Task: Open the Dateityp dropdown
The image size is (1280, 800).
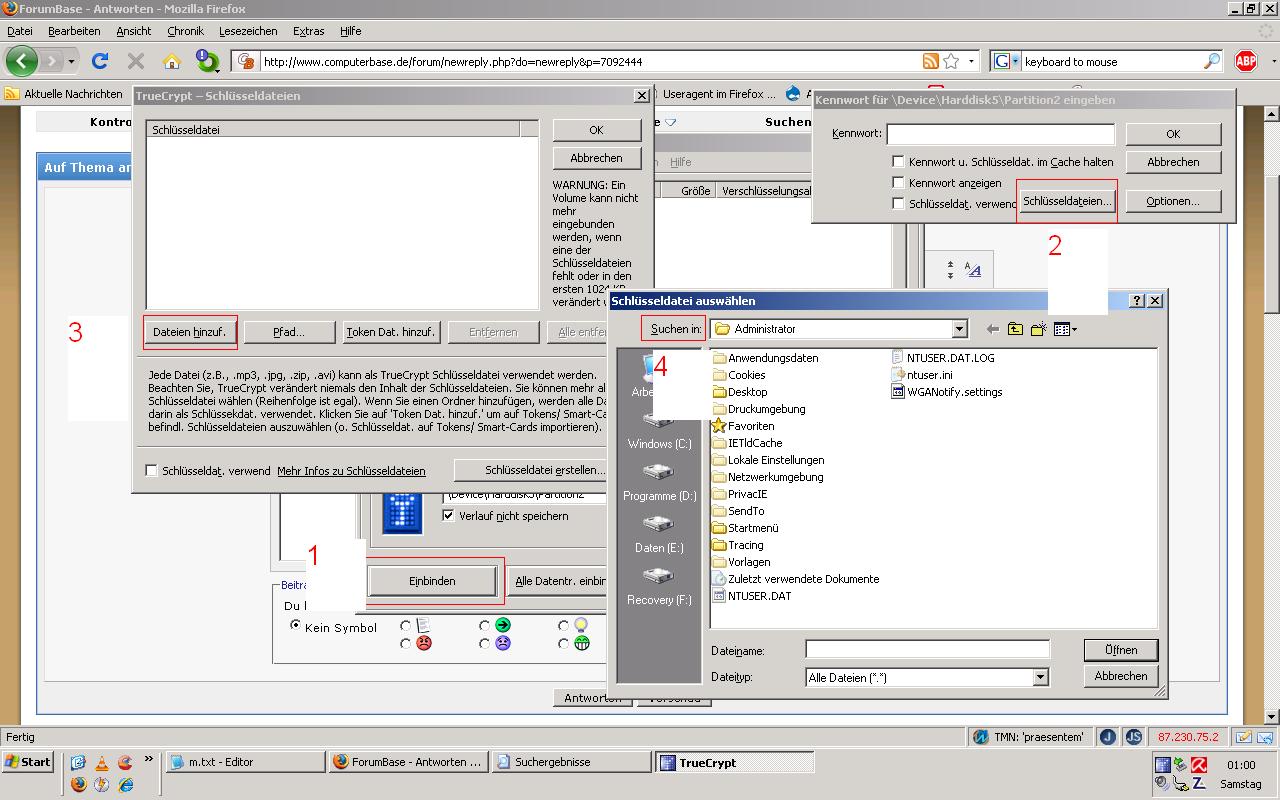Action: [1040, 677]
